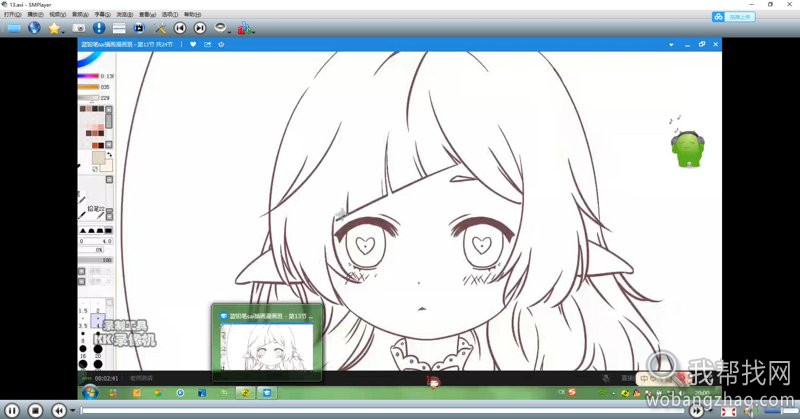Click the favorites star icon
The height and width of the screenshot is (419, 800).
point(54,28)
